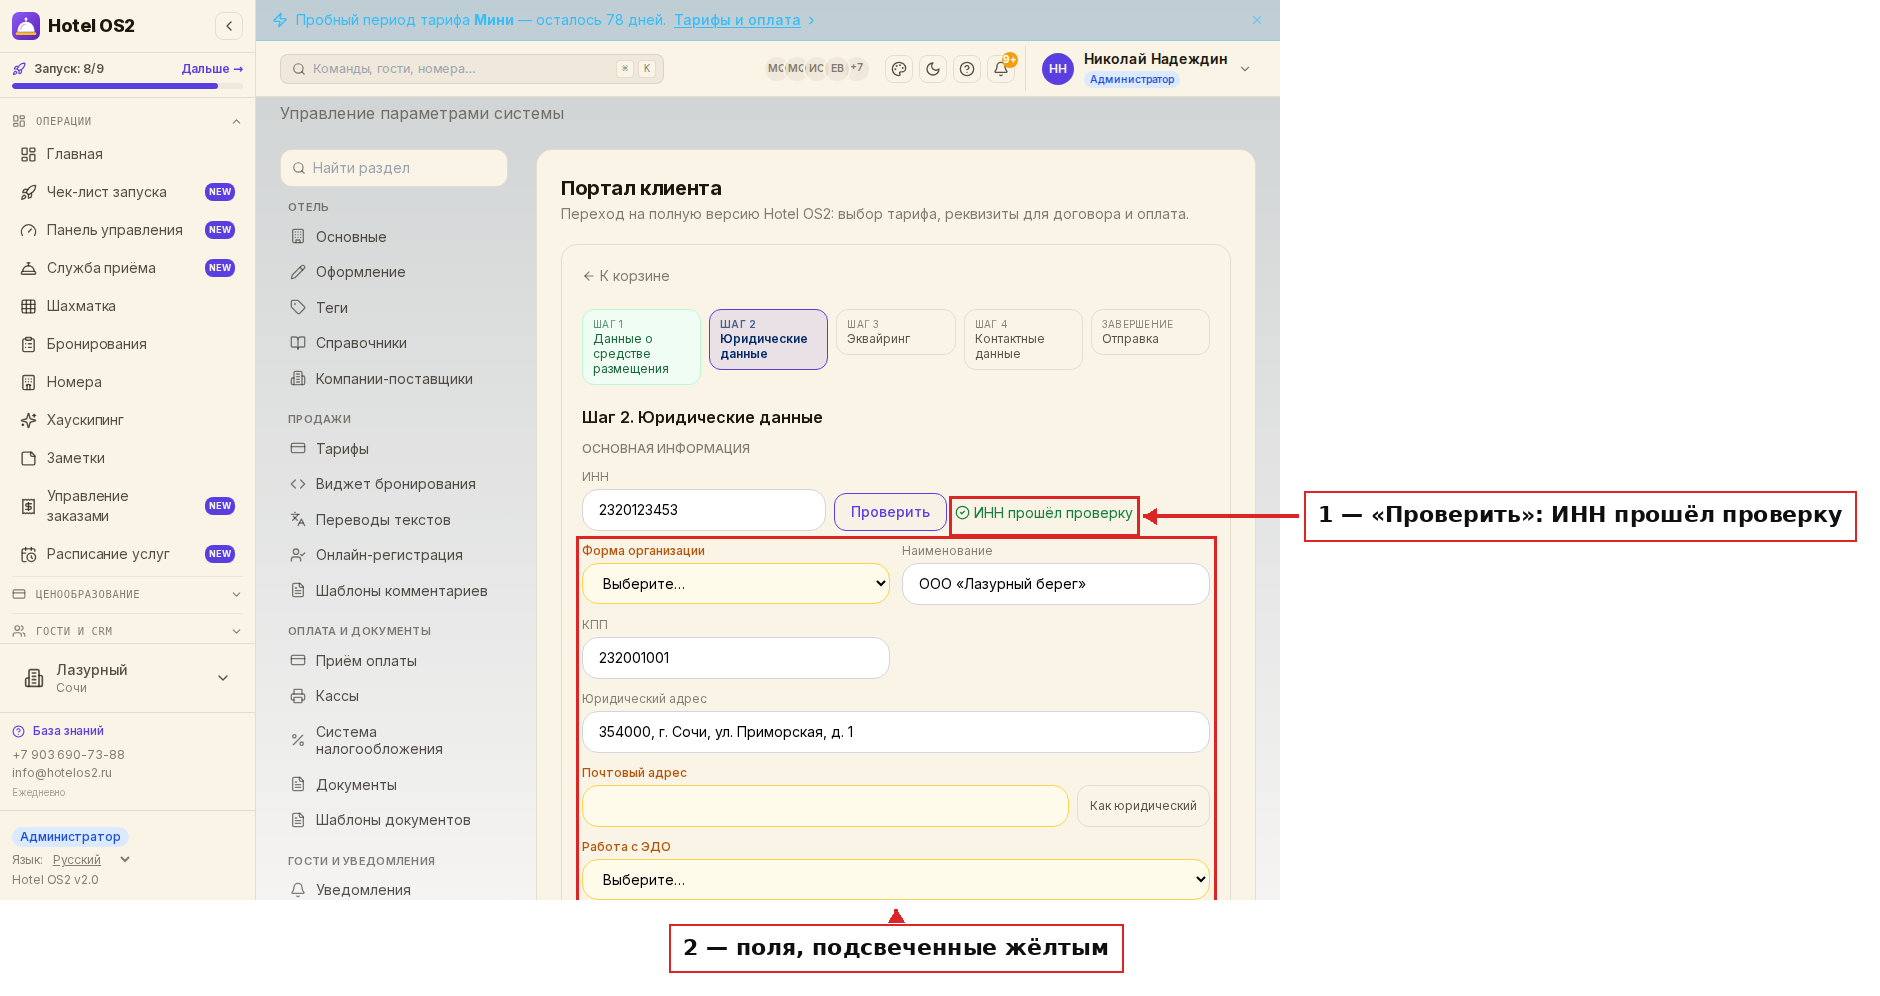Focus the Почтовый адрес field
Screen dimensions: 1880x996
click(826, 806)
